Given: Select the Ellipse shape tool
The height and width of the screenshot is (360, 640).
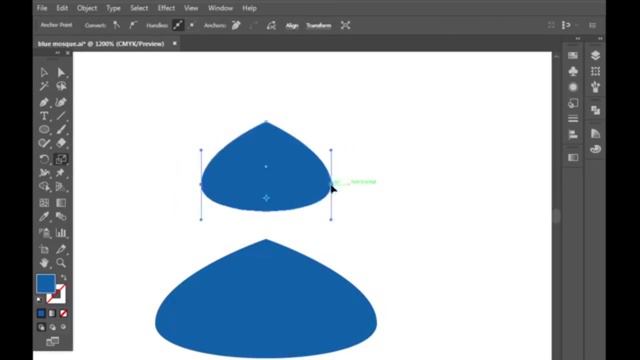Looking at the screenshot, I should tap(44, 130).
